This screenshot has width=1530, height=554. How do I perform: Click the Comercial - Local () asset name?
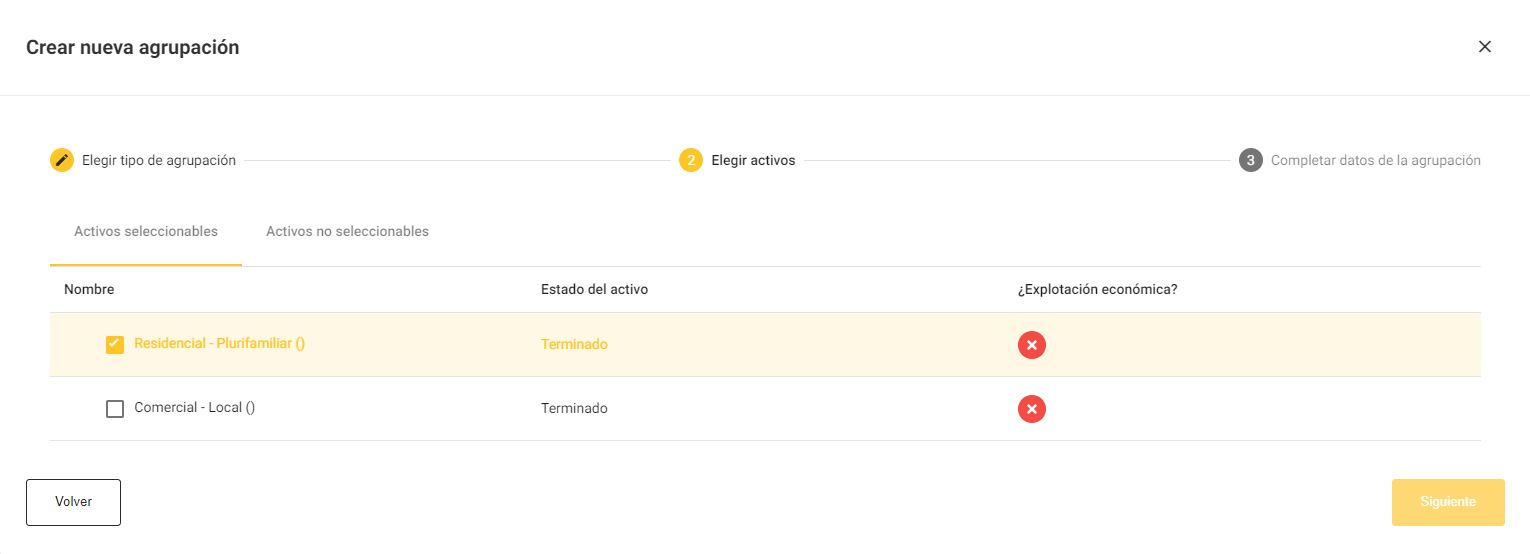[195, 408]
